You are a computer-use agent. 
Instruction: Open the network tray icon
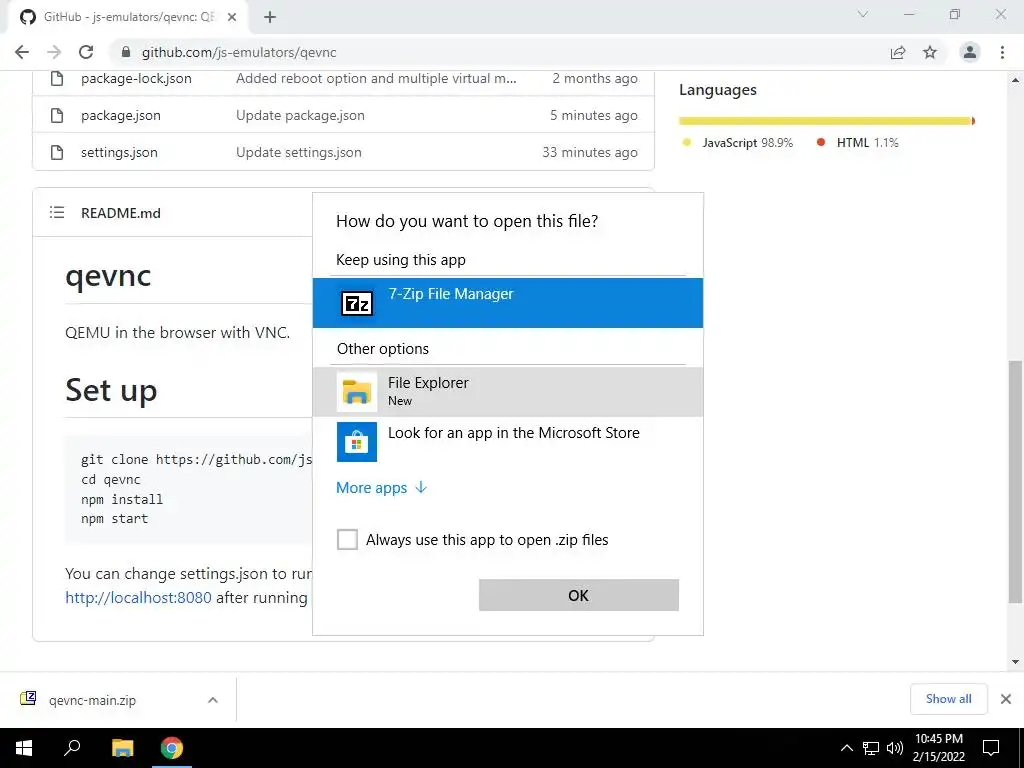[871, 748]
